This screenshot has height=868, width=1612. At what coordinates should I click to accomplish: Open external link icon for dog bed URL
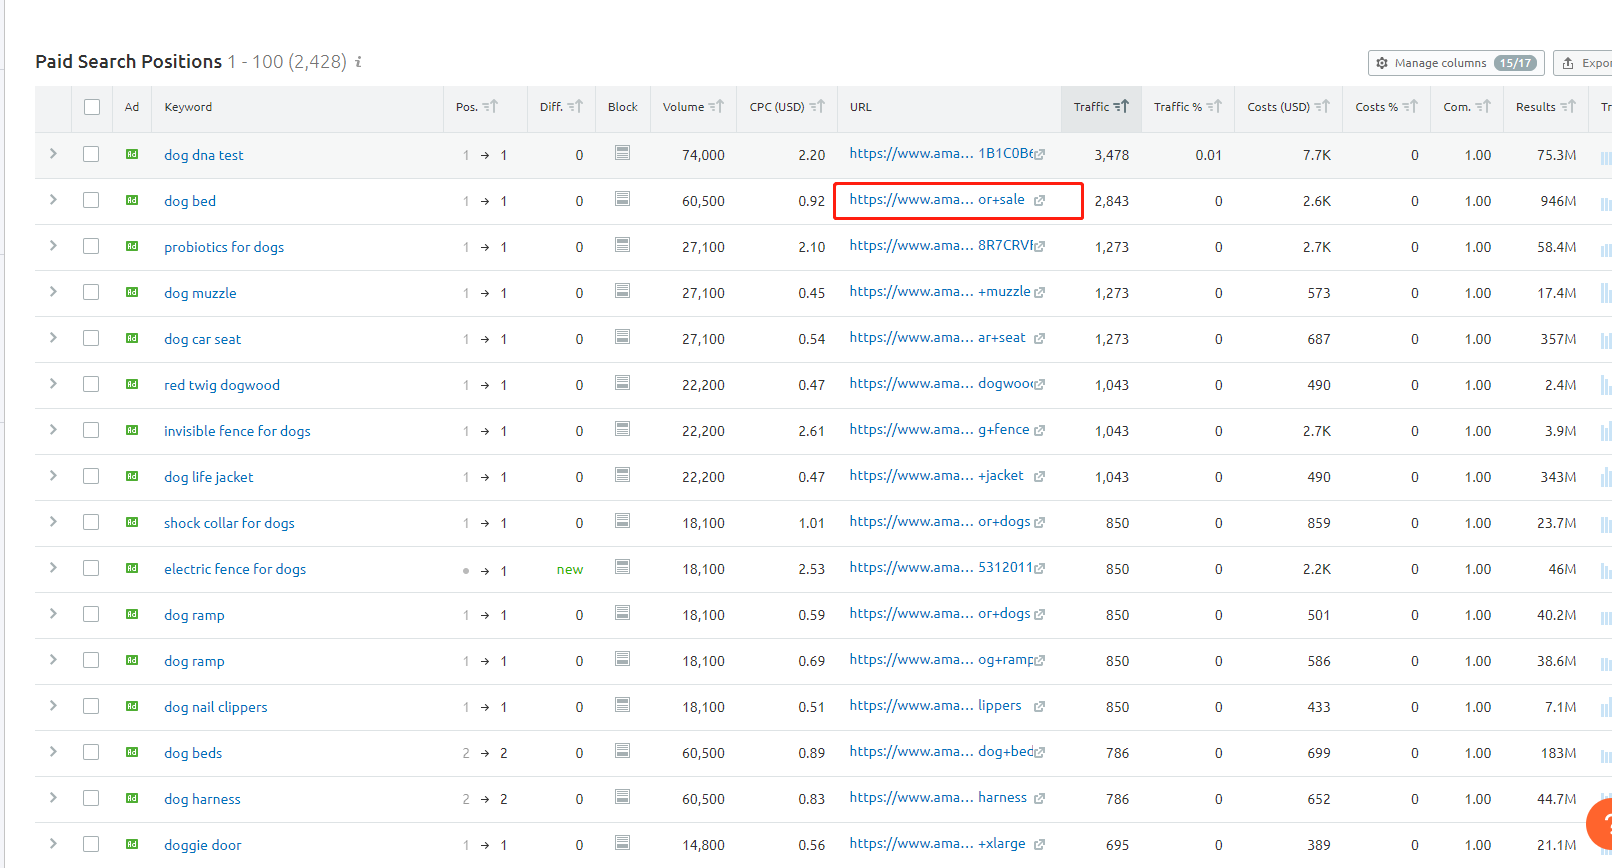click(1039, 201)
